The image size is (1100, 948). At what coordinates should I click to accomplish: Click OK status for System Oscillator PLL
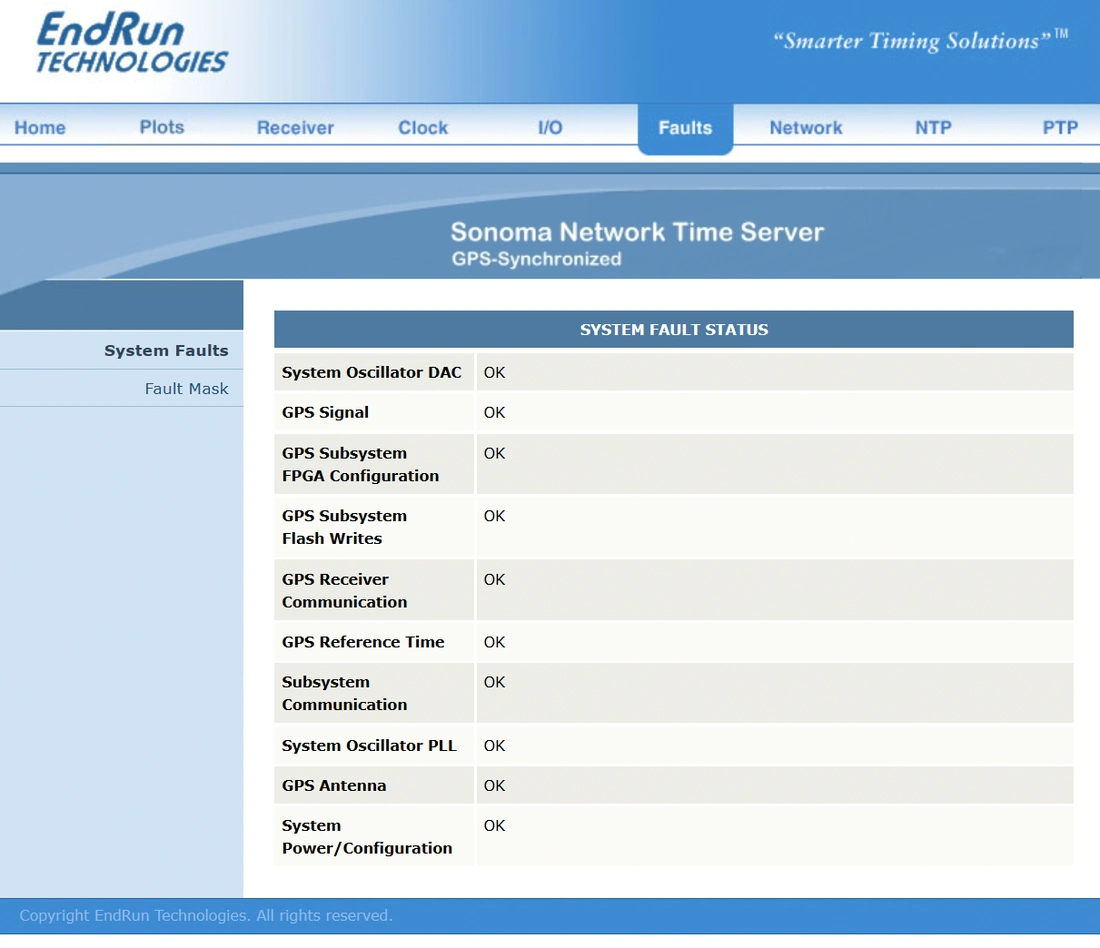(x=495, y=745)
